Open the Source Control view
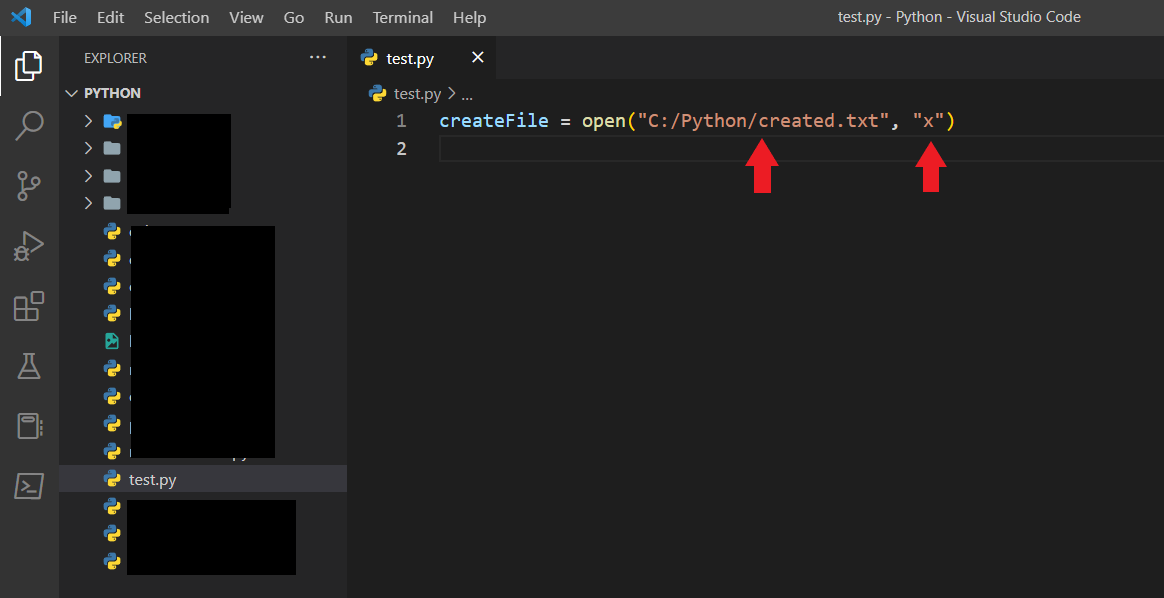This screenshot has width=1164, height=598. [x=29, y=185]
